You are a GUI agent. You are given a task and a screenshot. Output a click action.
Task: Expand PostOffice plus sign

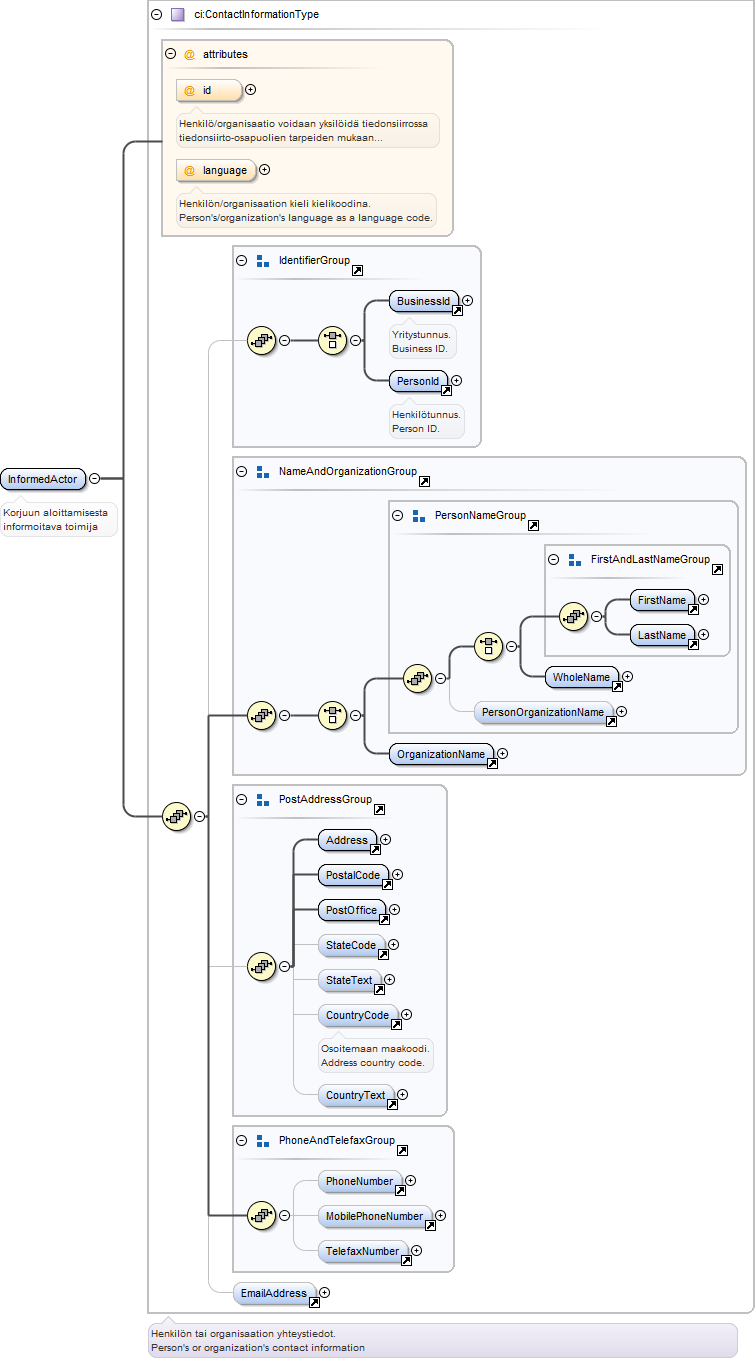click(395, 909)
